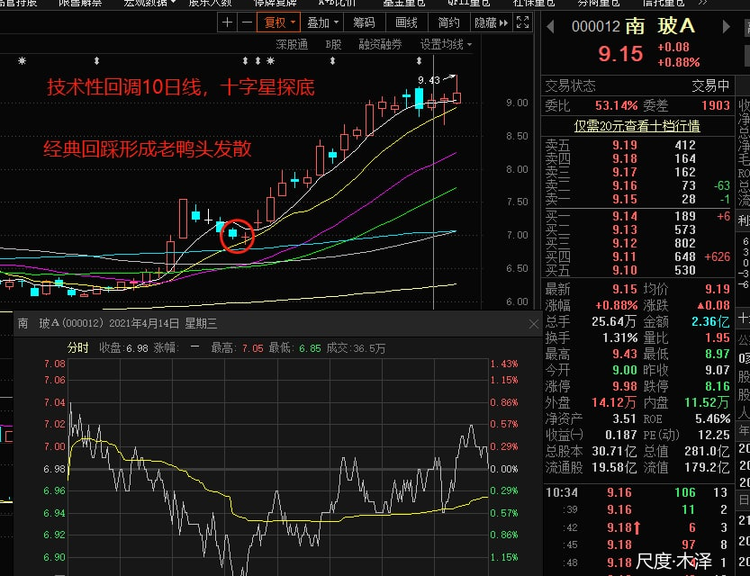This screenshot has width=750, height=576.
Task: Zoom out the K-line chart with minus button
Action: [x=246, y=22]
